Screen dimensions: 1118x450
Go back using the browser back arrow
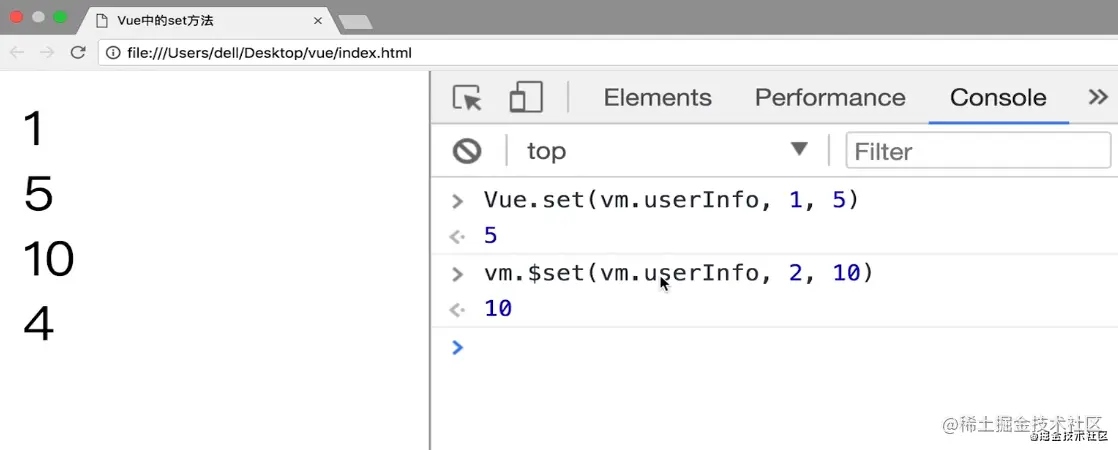pos(17,53)
